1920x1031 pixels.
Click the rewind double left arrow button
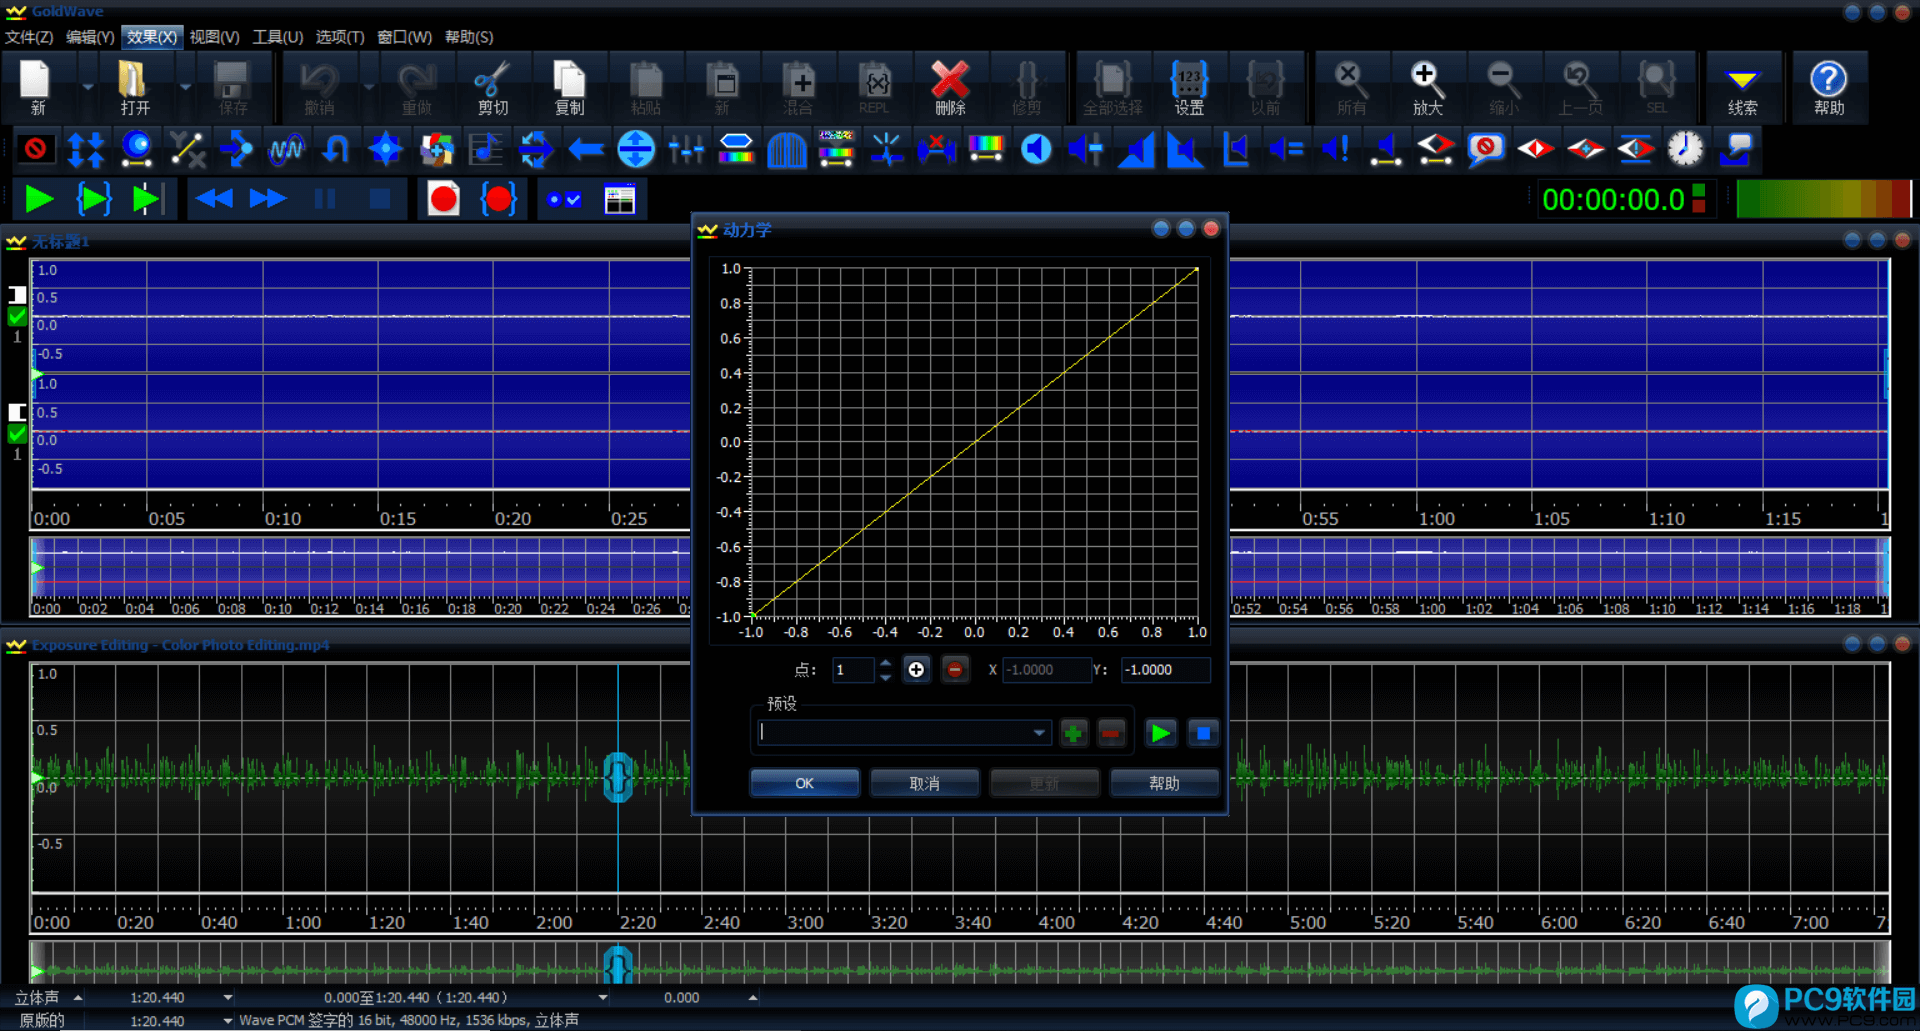click(x=214, y=199)
